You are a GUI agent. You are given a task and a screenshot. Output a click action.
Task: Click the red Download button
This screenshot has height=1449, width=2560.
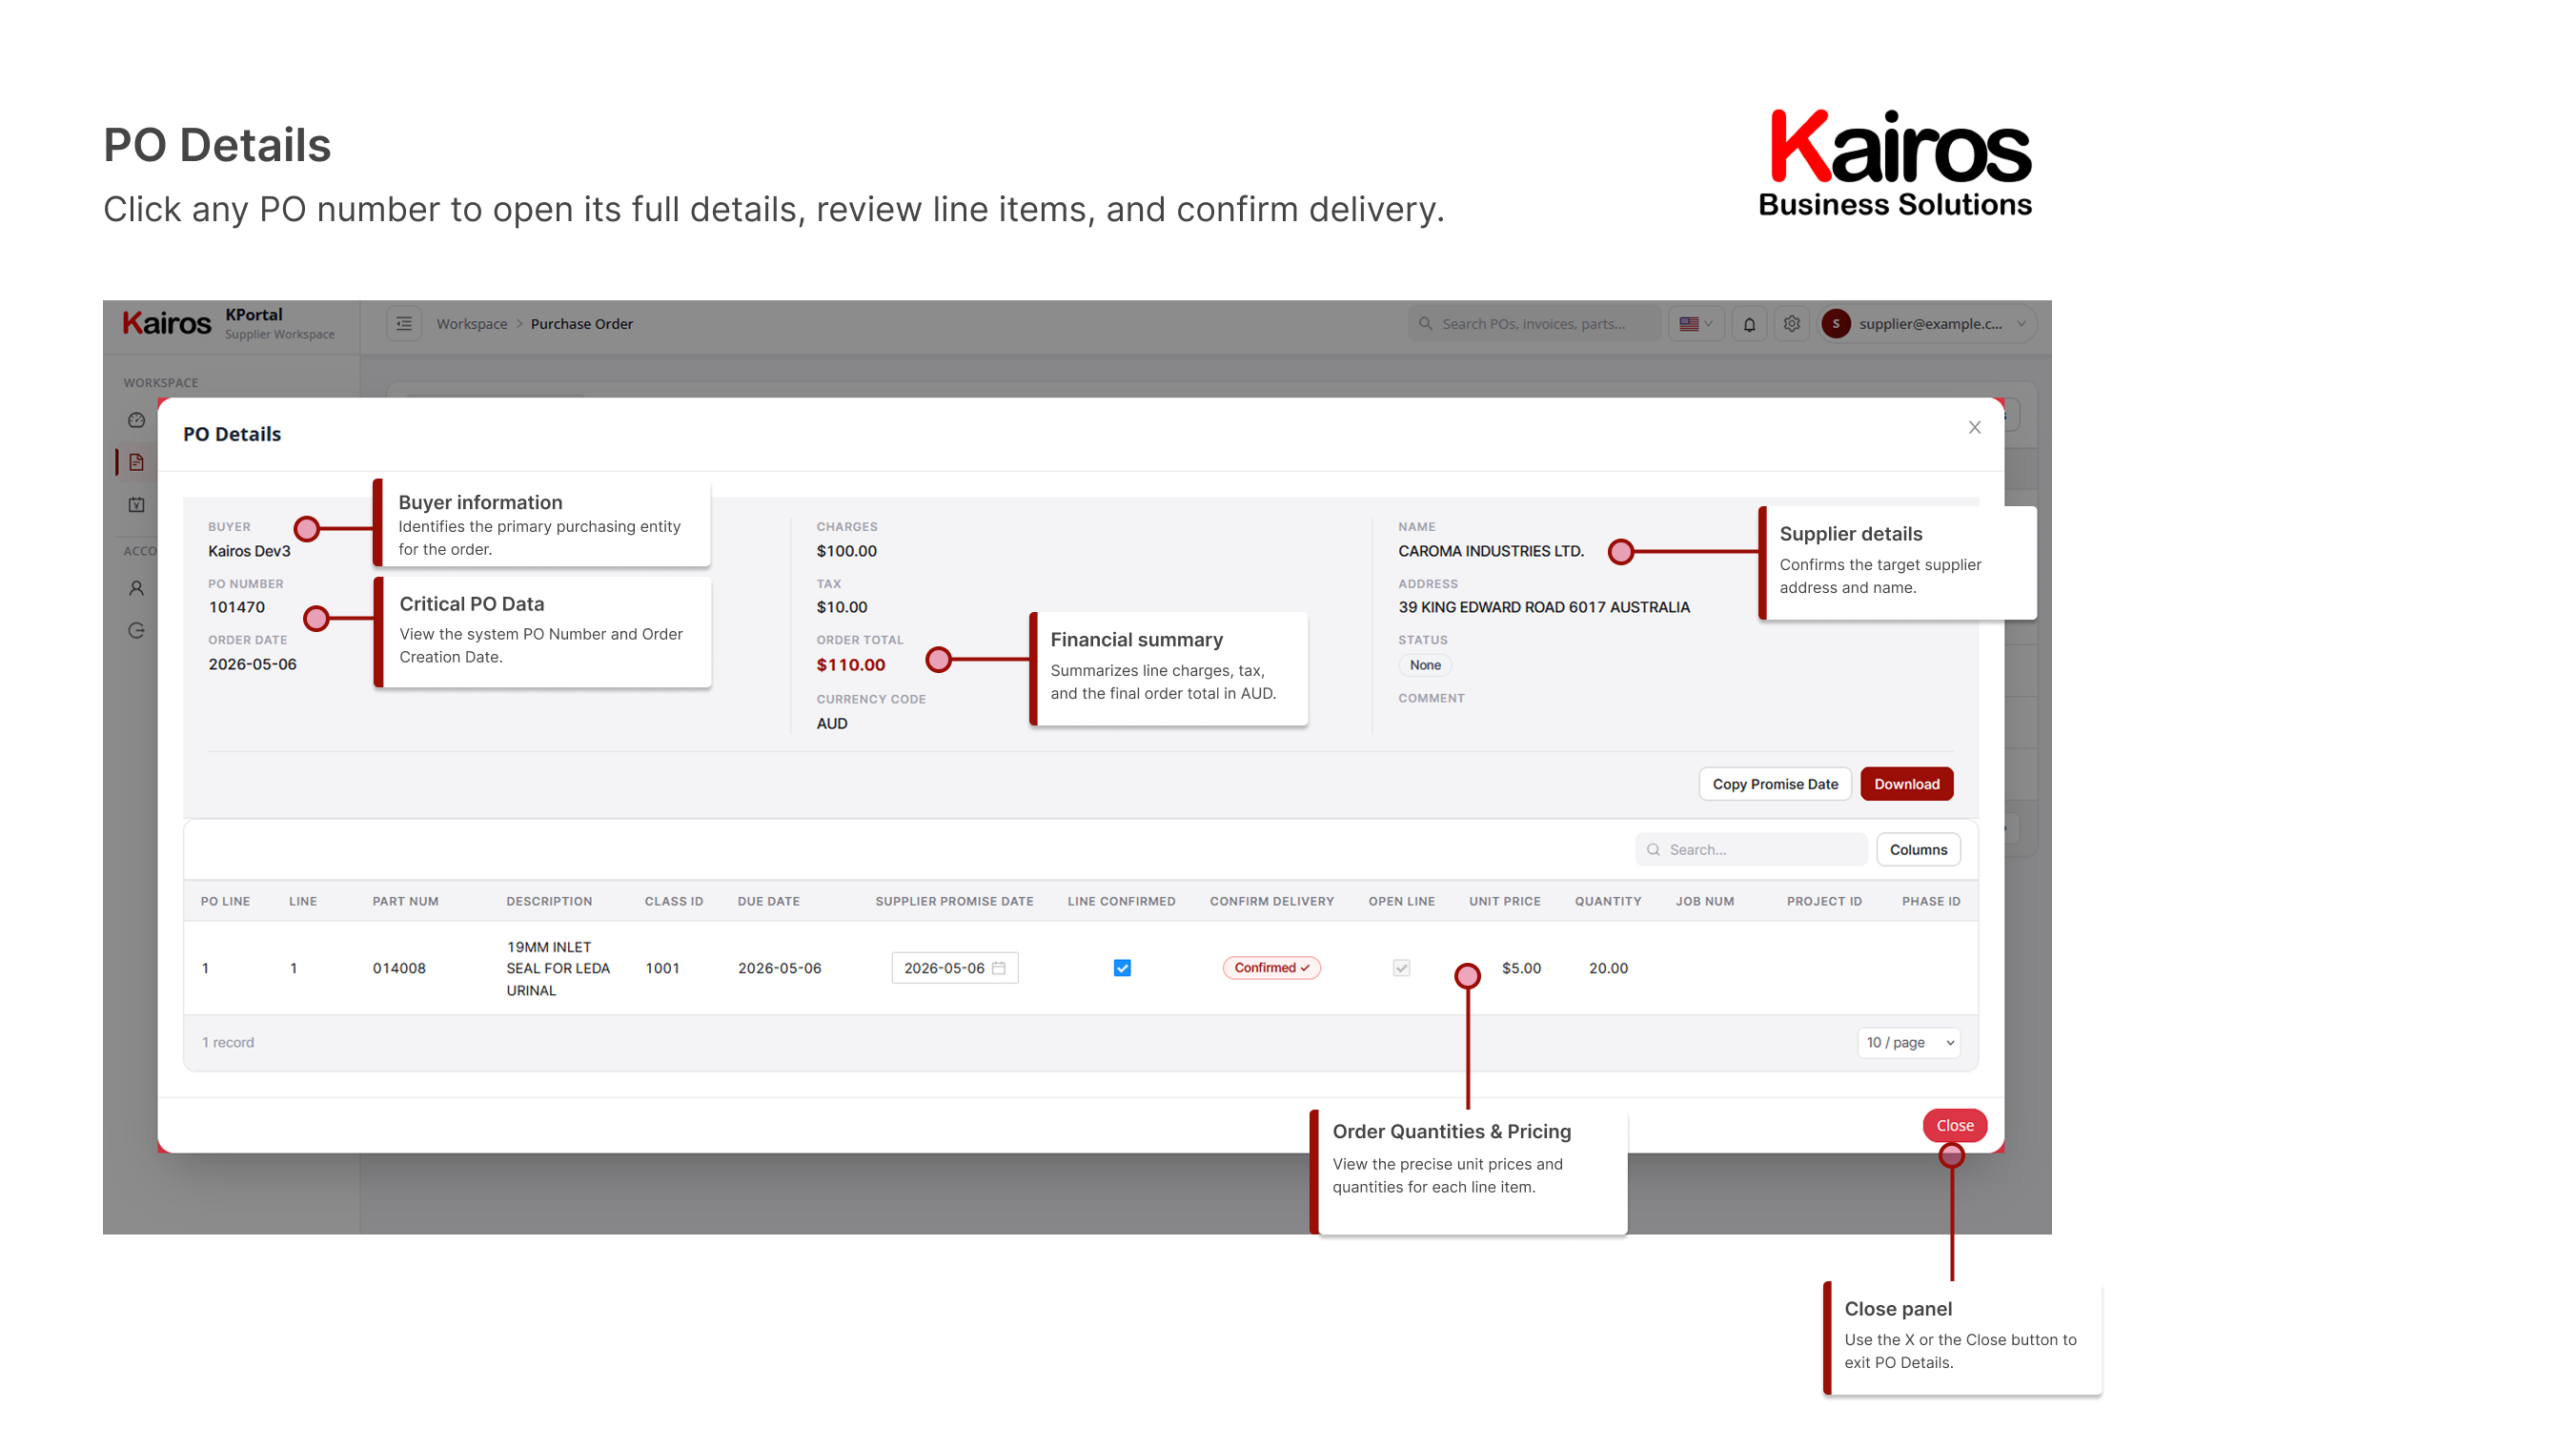point(1907,784)
